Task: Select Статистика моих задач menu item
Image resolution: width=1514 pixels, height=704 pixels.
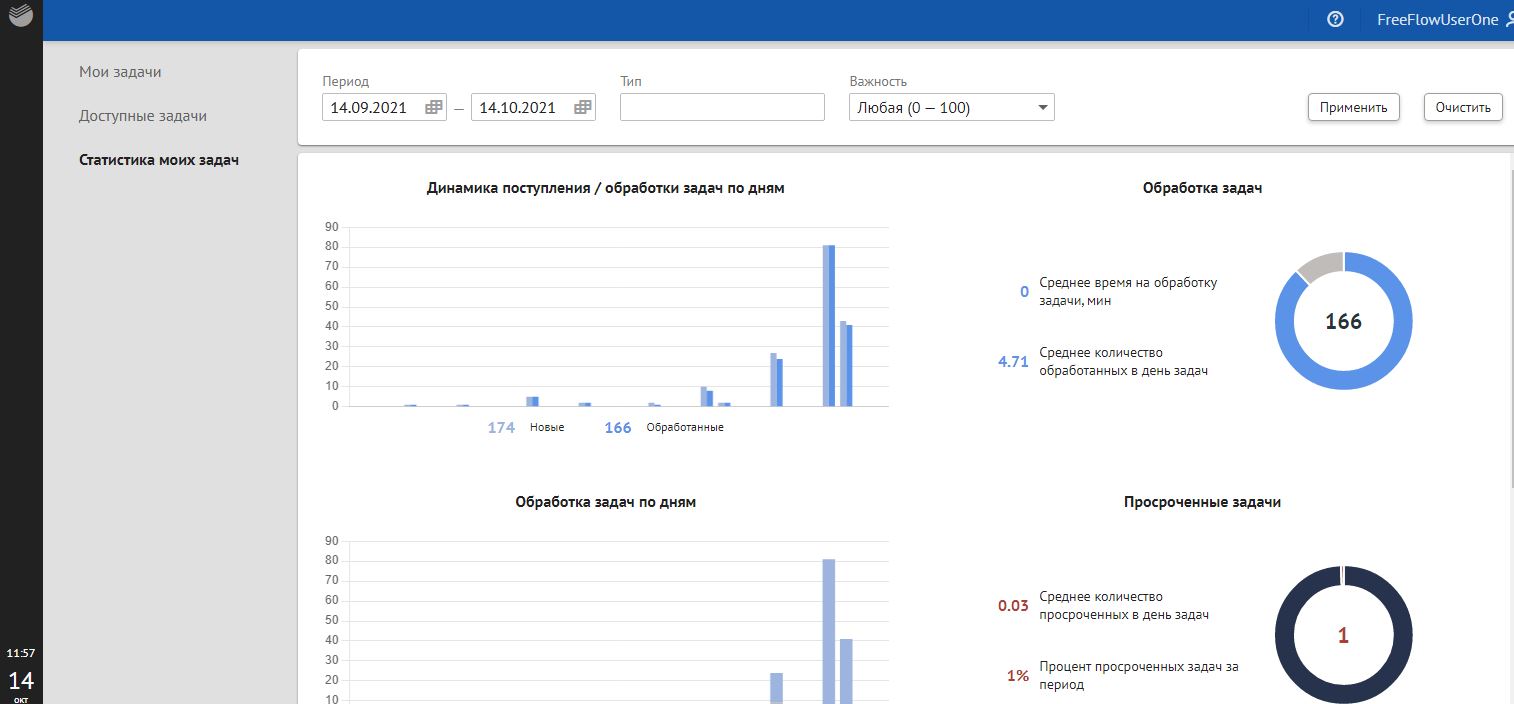Action: [159, 160]
